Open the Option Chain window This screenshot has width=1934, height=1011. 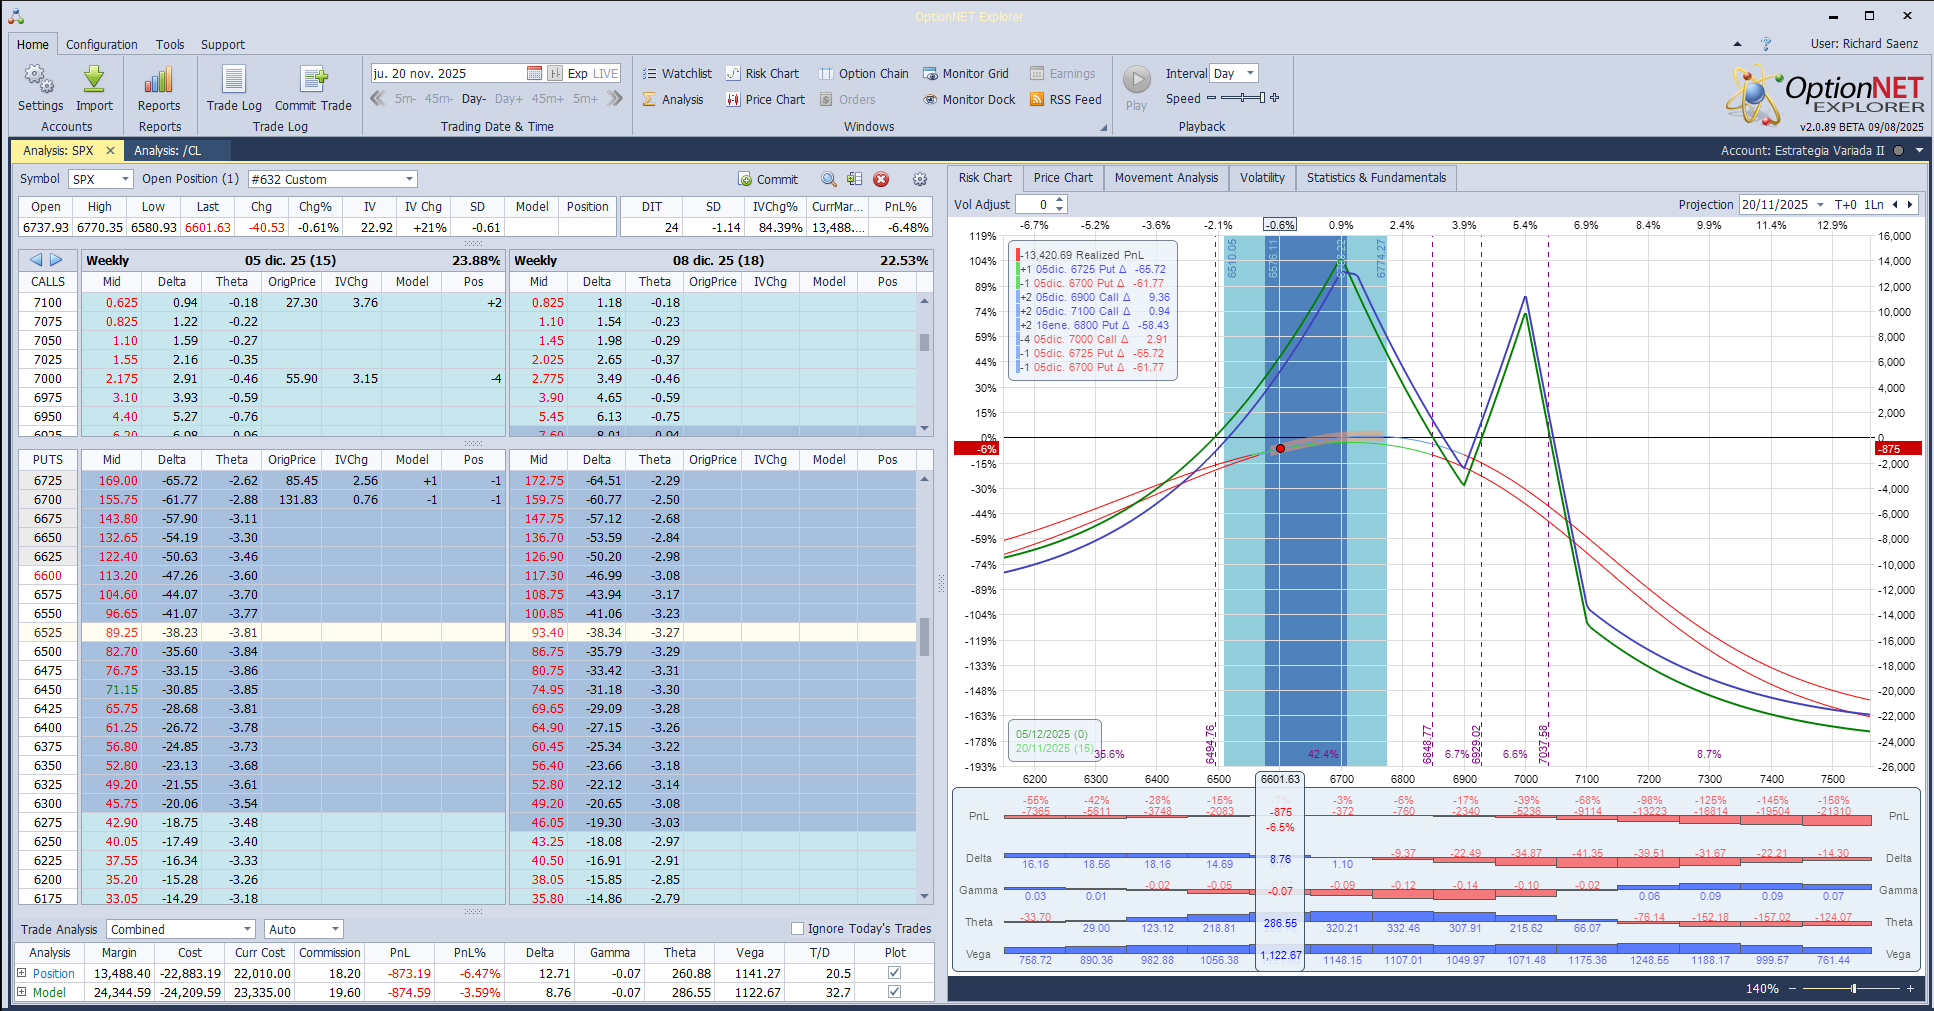(864, 74)
